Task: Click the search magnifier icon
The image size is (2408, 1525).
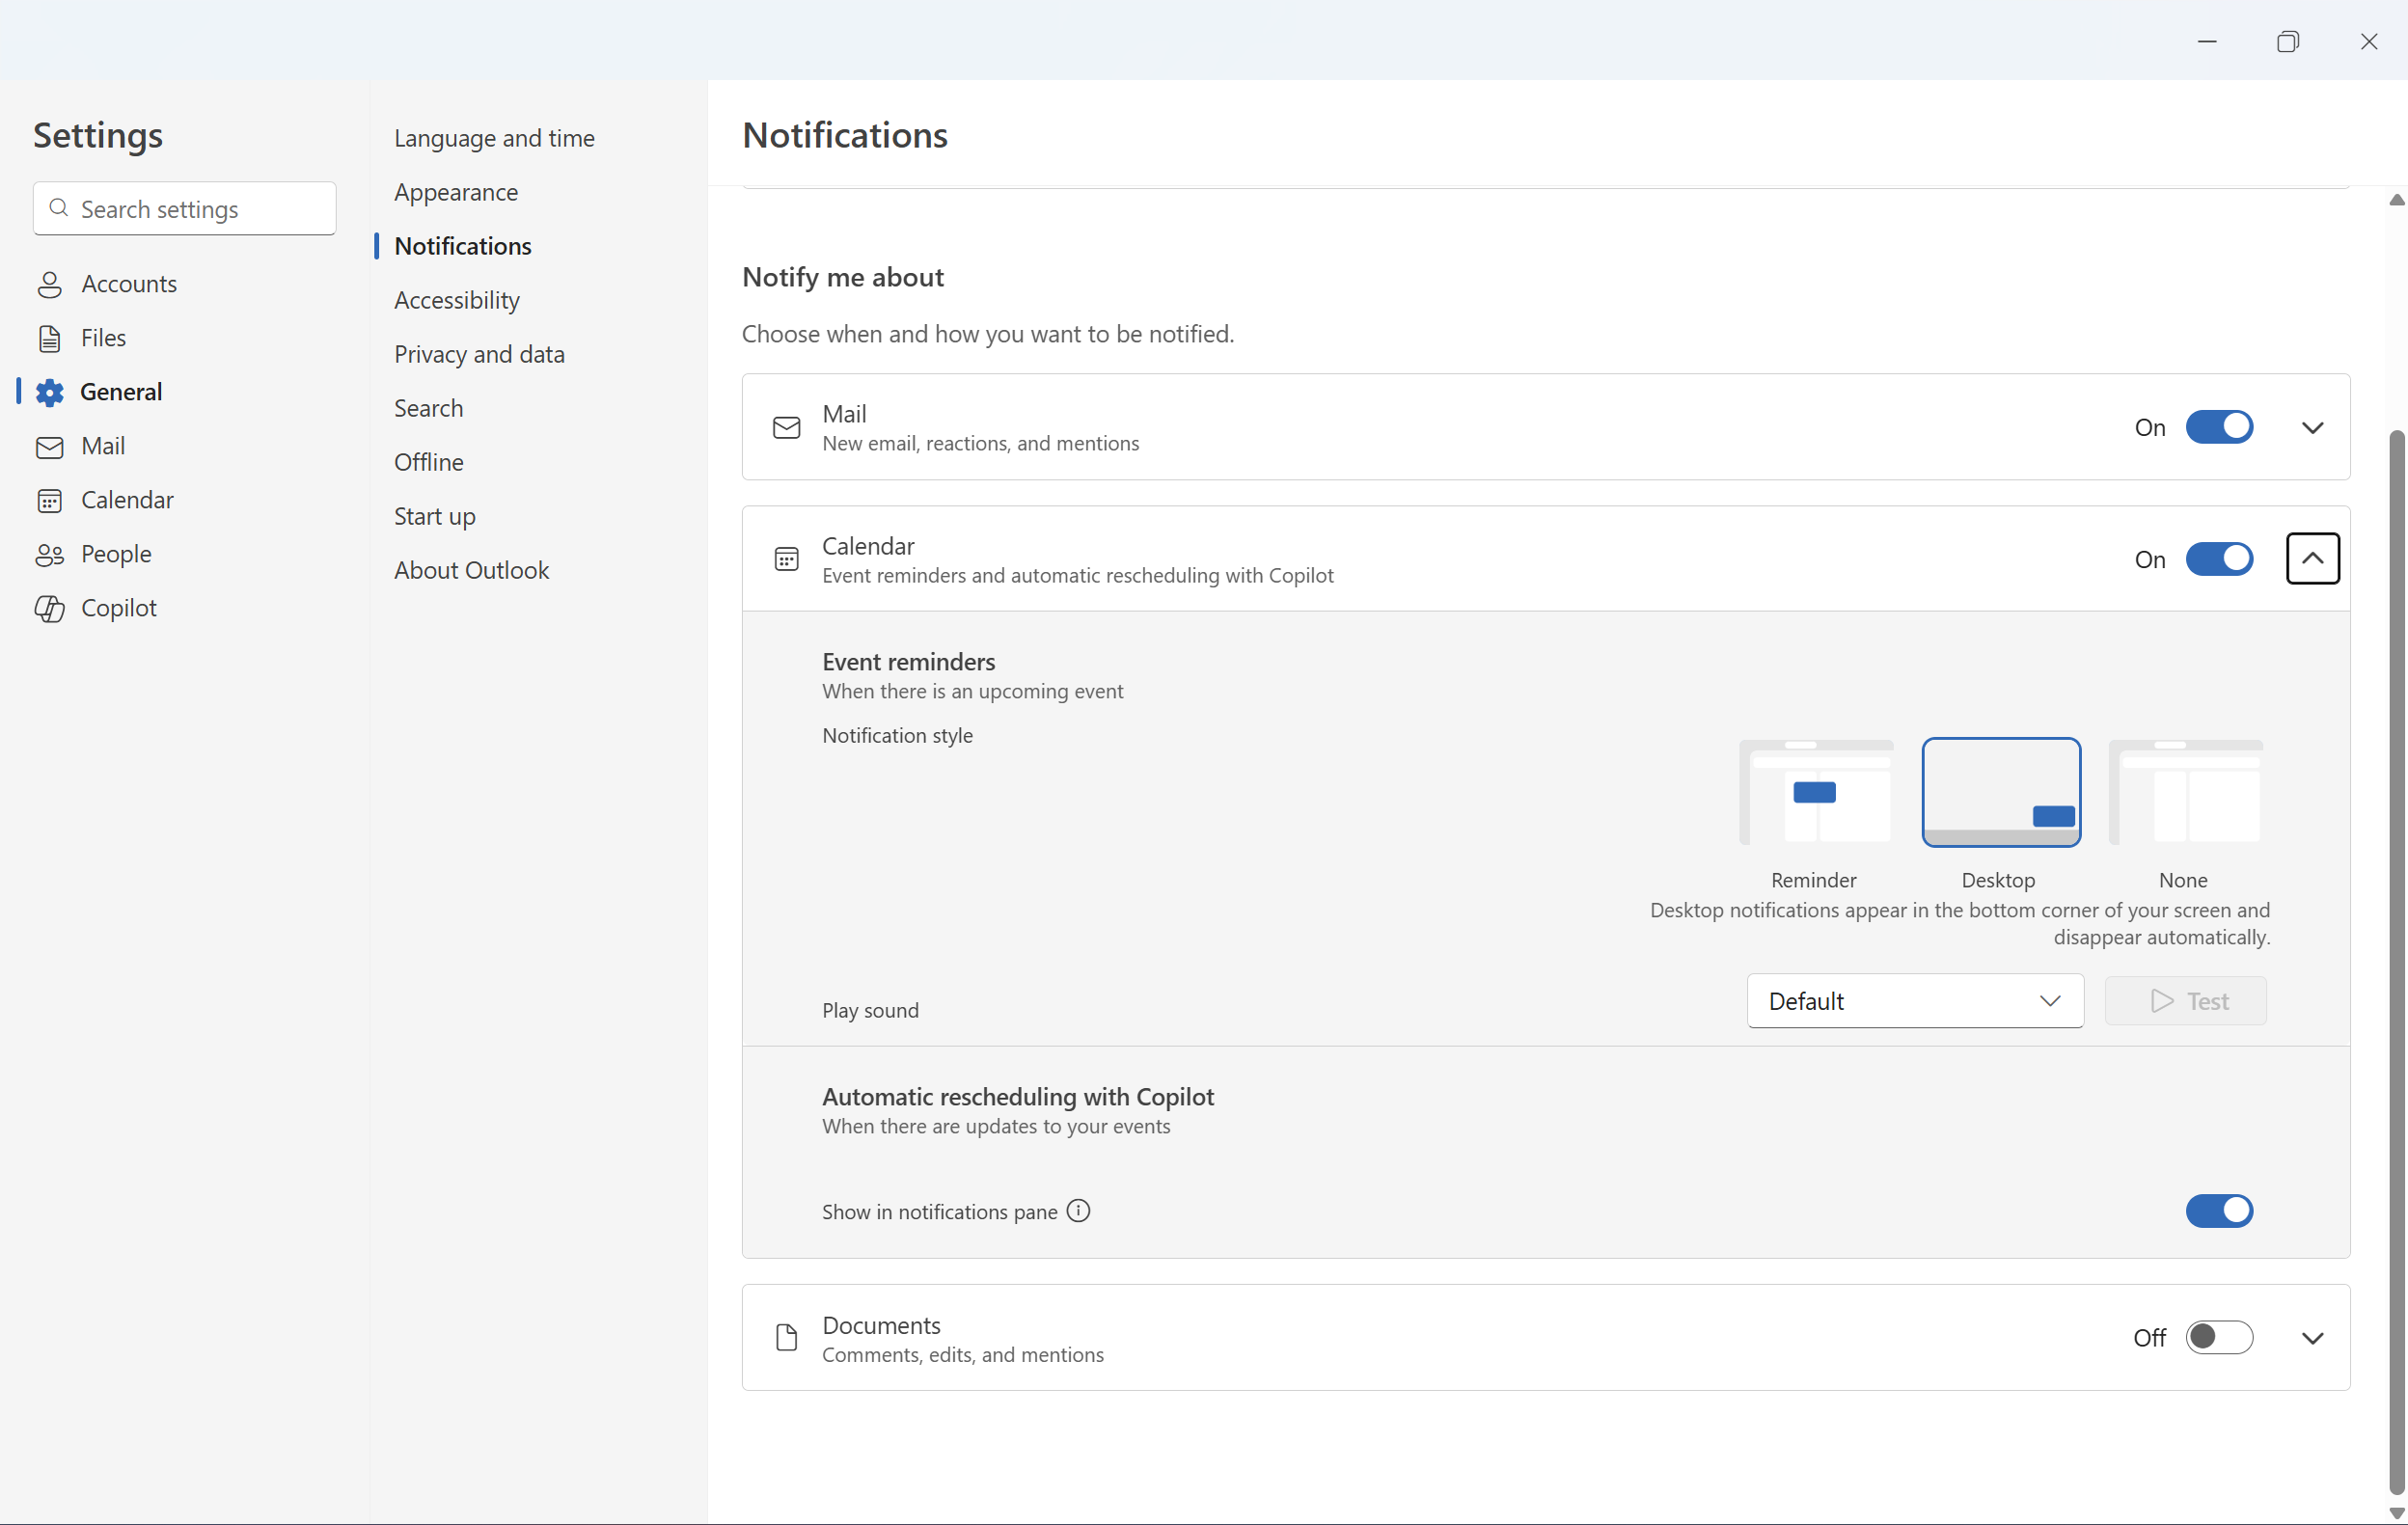Action: 59,208
